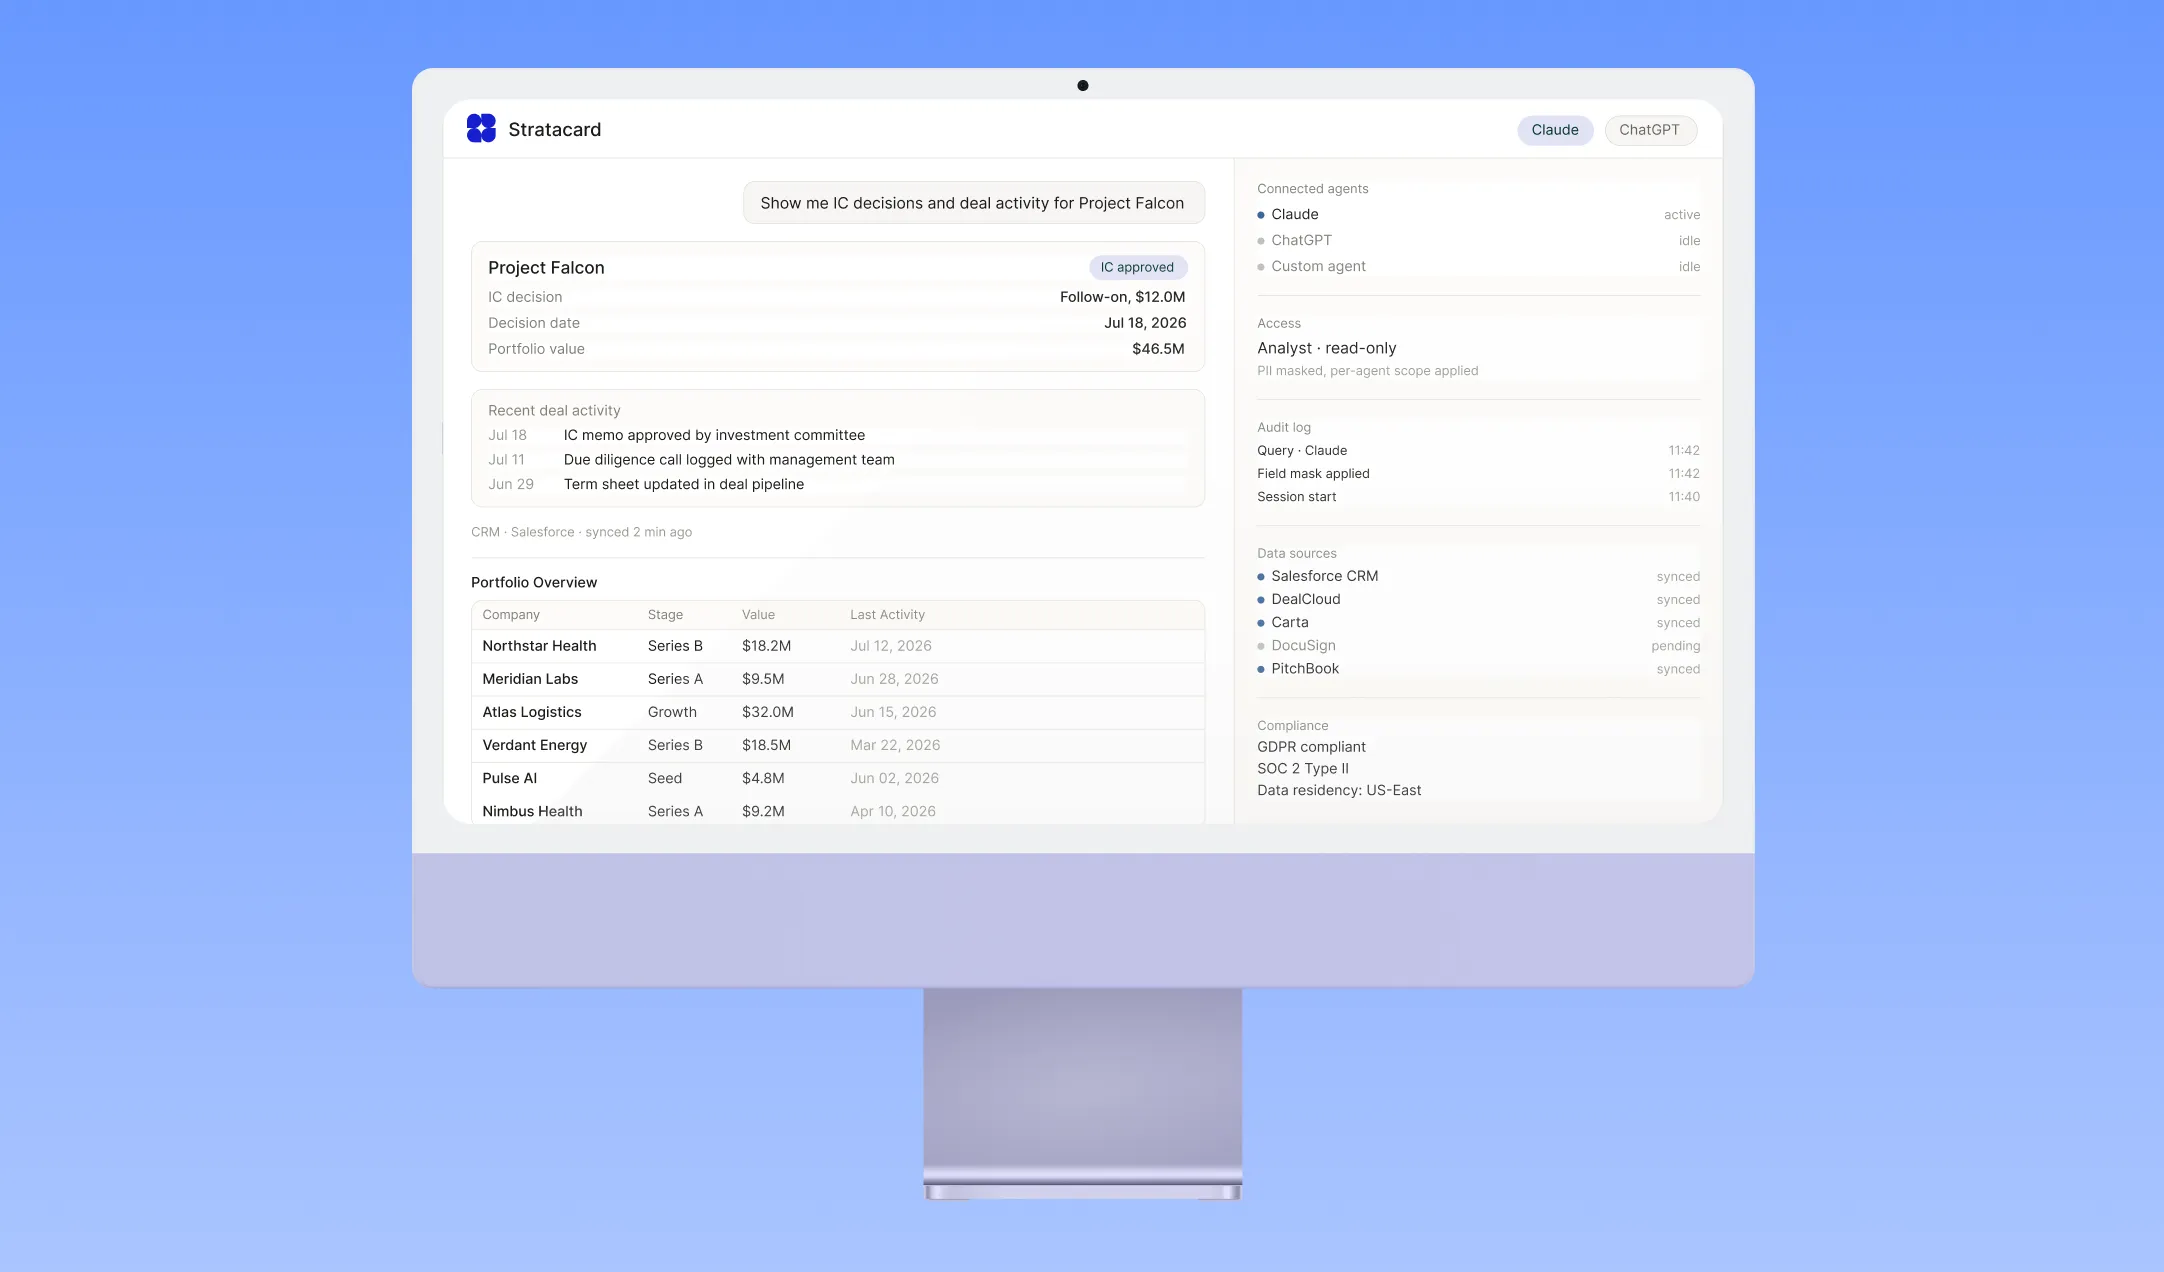Click the Follow-on, $12.0M decision value
This screenshot has width=2164, height=1272.
coord(1122,297)
